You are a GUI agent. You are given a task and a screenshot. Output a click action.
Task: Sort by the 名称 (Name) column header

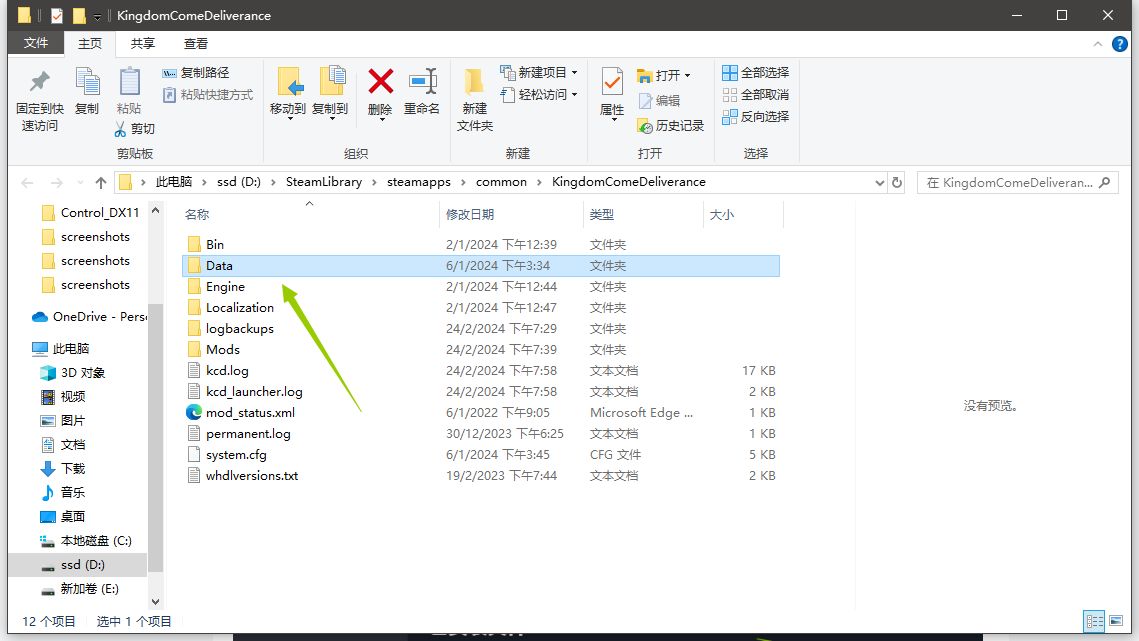click(x=197, y=214)
